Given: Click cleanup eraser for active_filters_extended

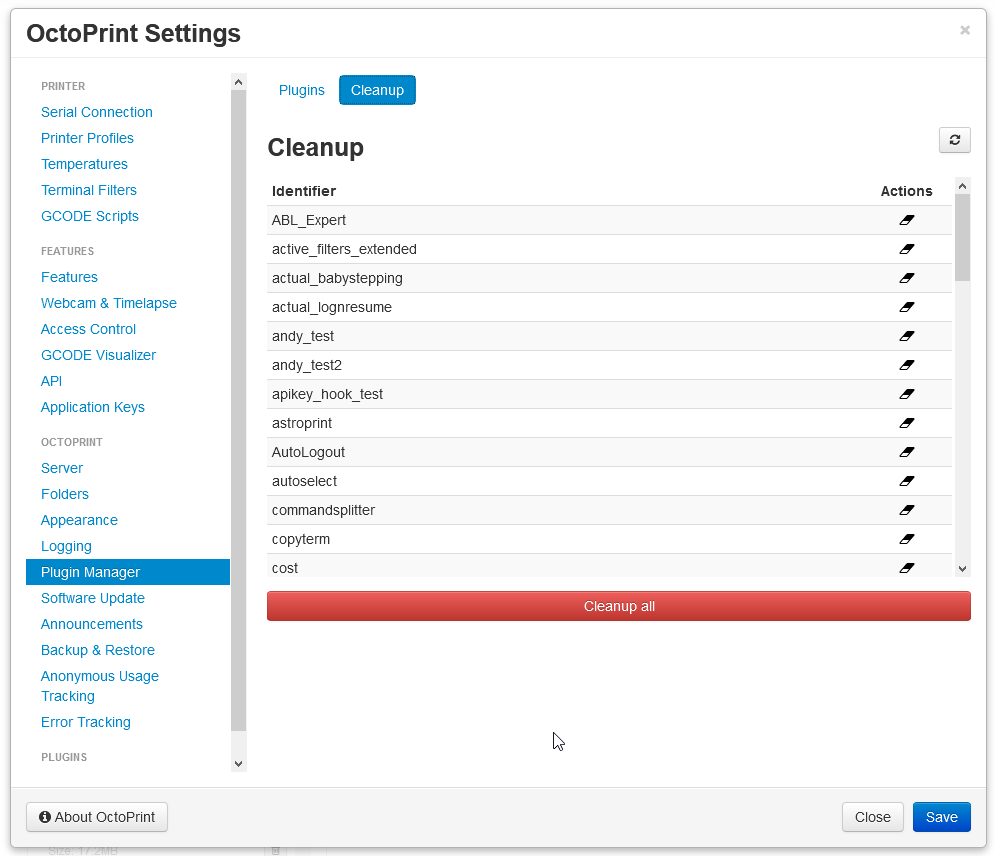Looking at the screenshot, I should point(906,249).
